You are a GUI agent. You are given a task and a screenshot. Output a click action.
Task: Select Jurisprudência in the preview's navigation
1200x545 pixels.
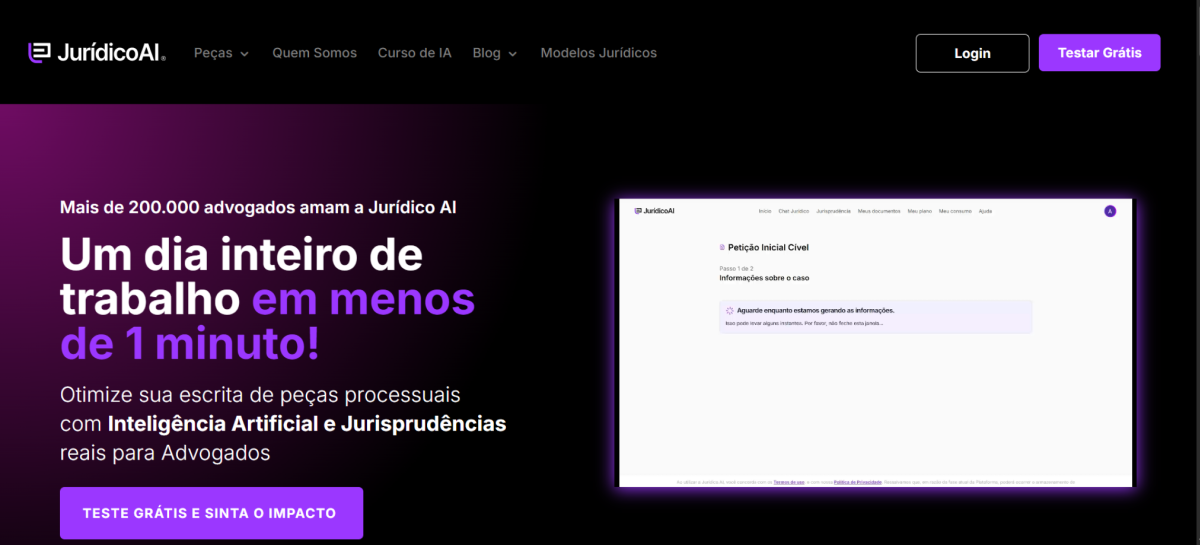pos(833,211)
